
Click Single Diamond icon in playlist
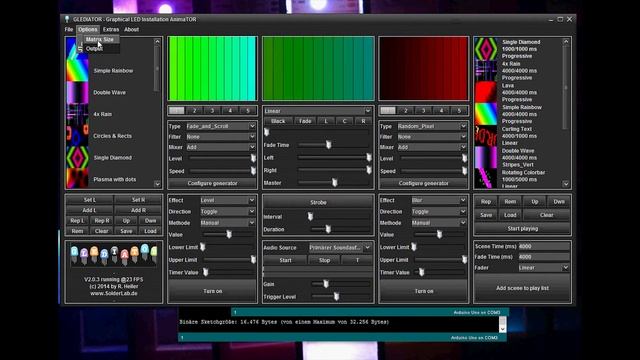click(486, 49)
